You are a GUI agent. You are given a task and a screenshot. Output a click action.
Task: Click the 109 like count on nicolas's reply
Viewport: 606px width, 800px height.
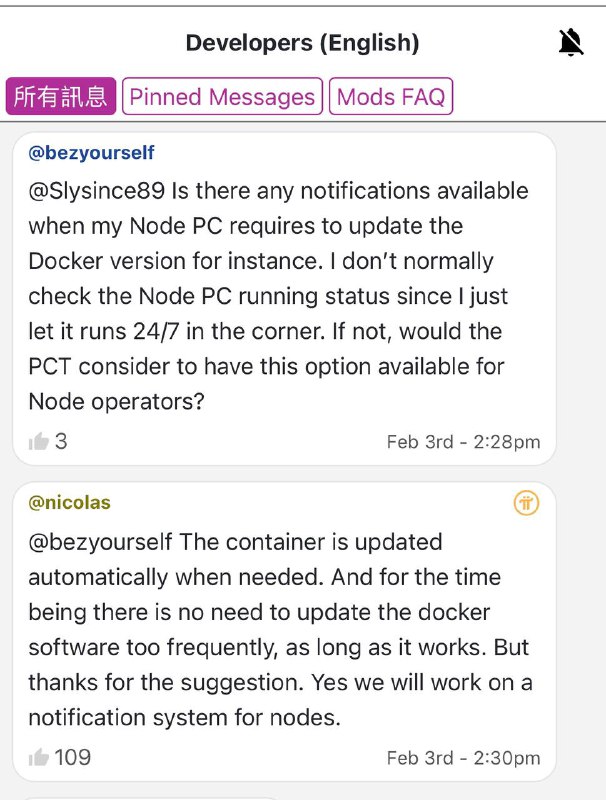72,757
